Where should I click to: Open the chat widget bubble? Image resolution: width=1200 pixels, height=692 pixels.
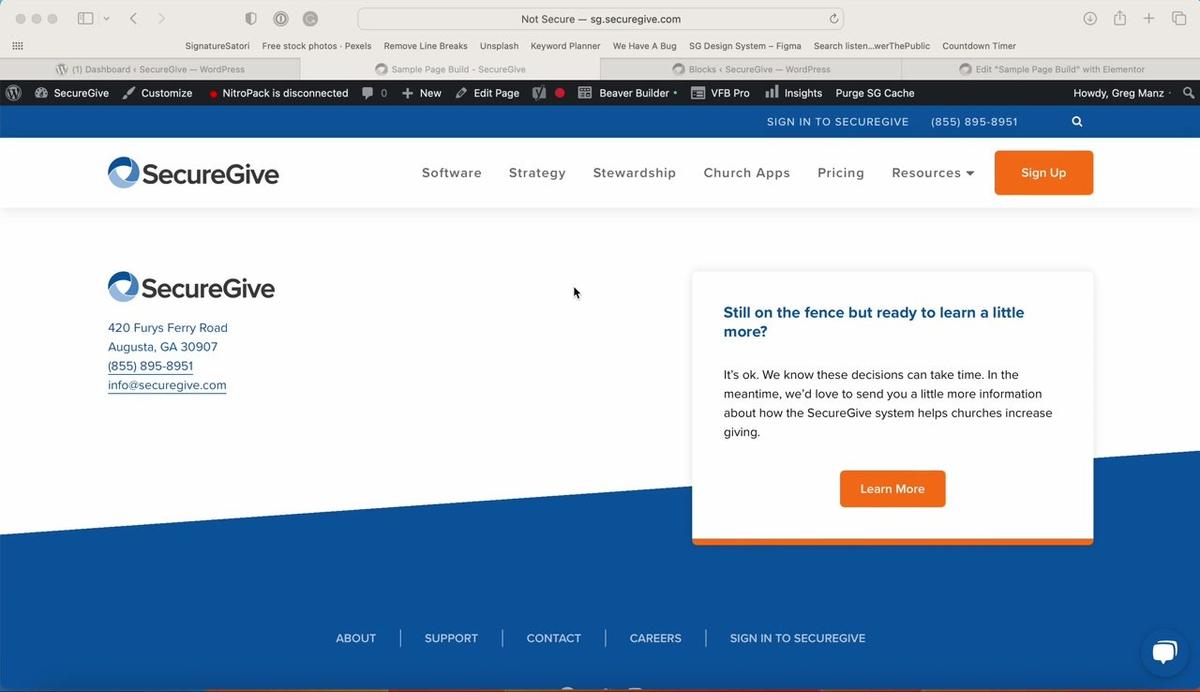pos(1164,653)
